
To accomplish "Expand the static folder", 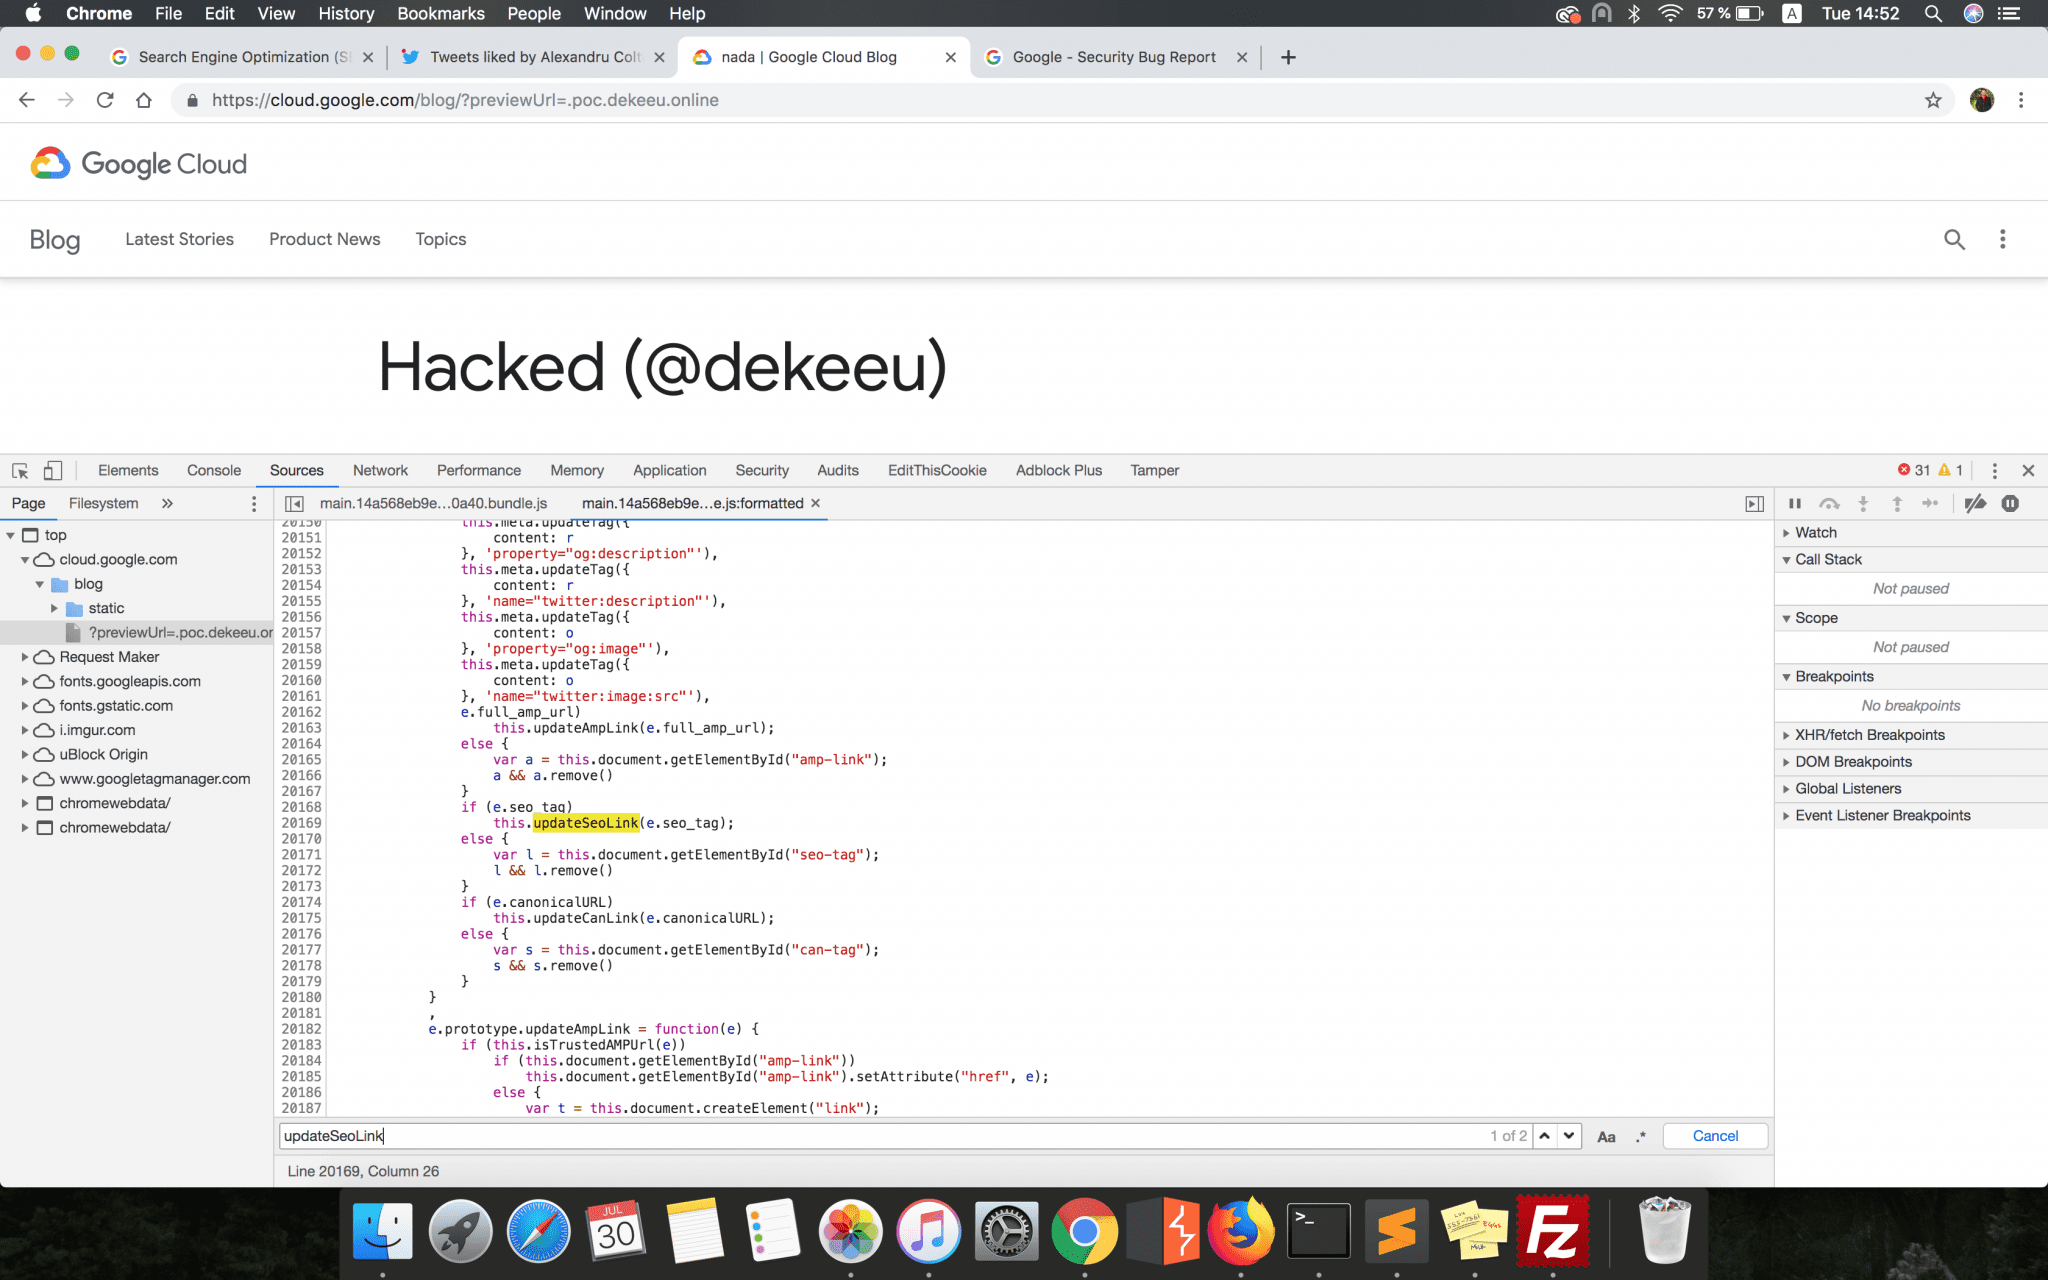I will pos(54,608).
